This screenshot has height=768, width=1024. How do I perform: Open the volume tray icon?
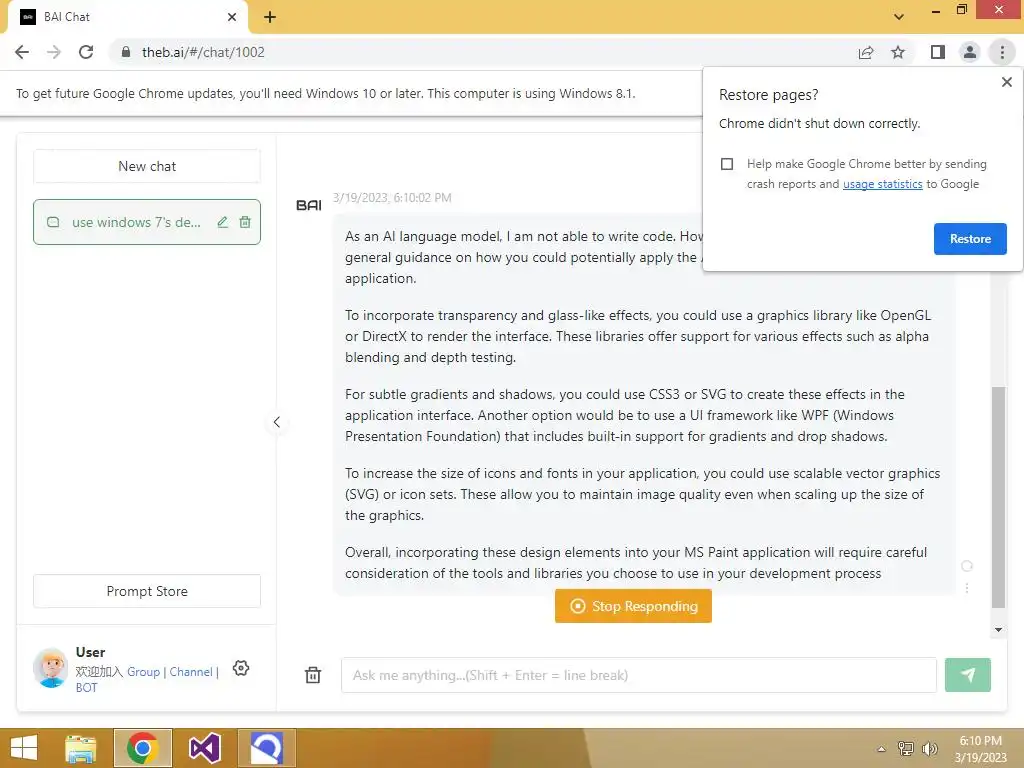[x=930, y=748]
